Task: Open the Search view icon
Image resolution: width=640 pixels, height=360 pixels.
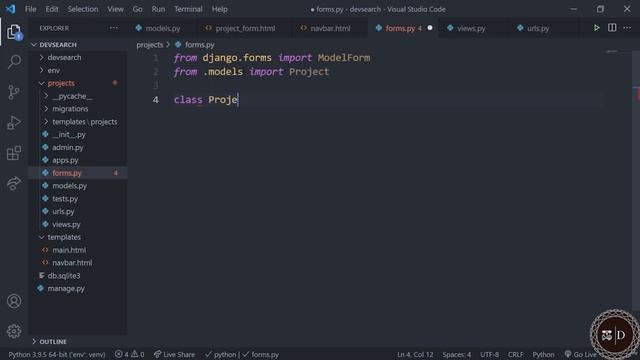Action: 14,62
